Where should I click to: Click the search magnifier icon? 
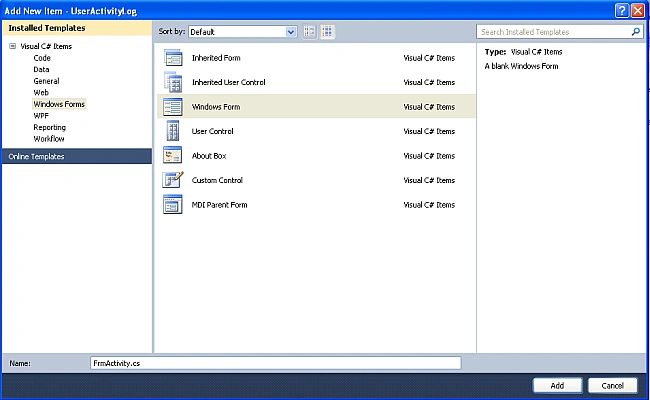(635, 32)
